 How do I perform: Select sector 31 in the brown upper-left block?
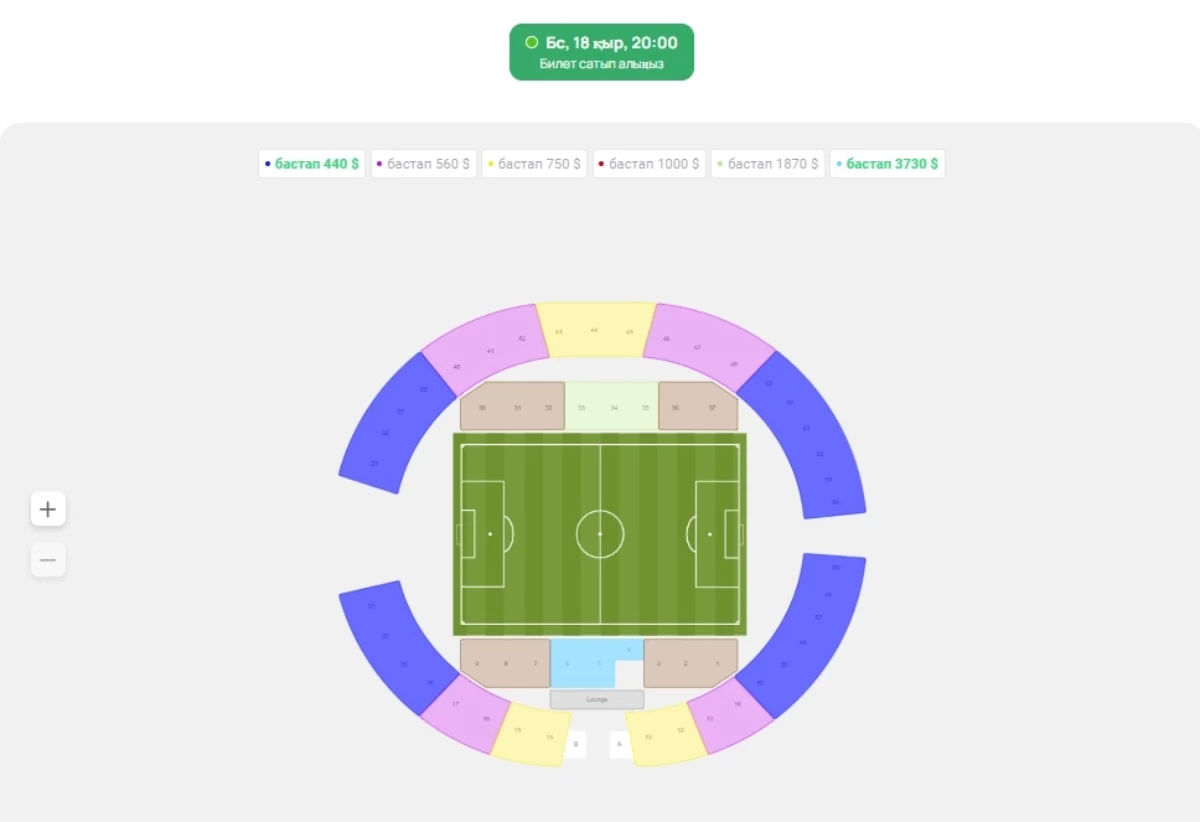tap(517, 408)
